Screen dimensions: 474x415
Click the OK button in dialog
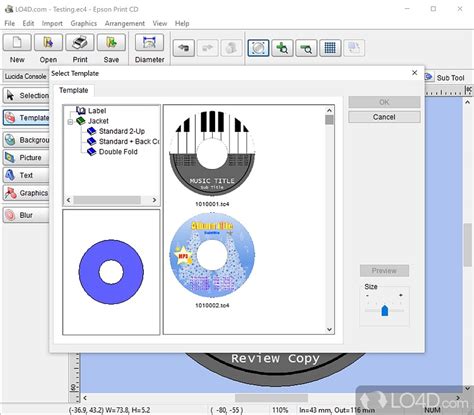tap(384, 102)
